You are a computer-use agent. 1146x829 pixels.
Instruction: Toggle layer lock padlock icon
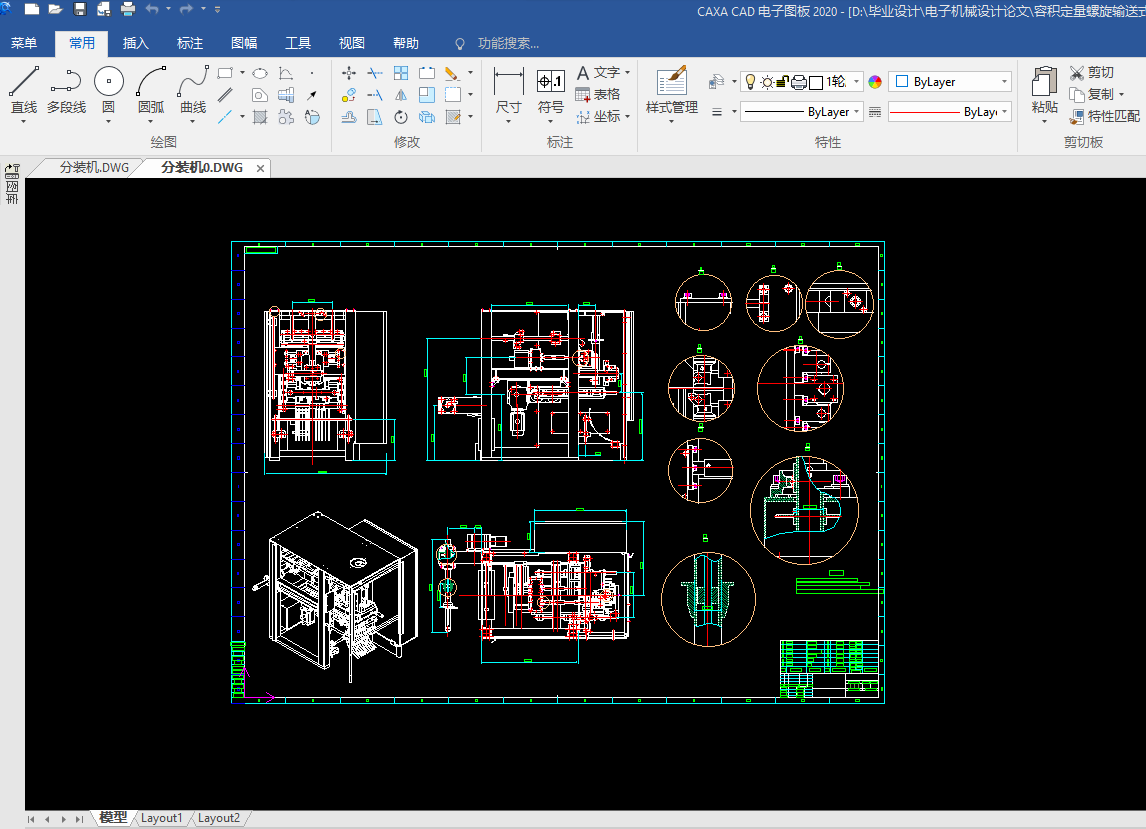point(782,82)
